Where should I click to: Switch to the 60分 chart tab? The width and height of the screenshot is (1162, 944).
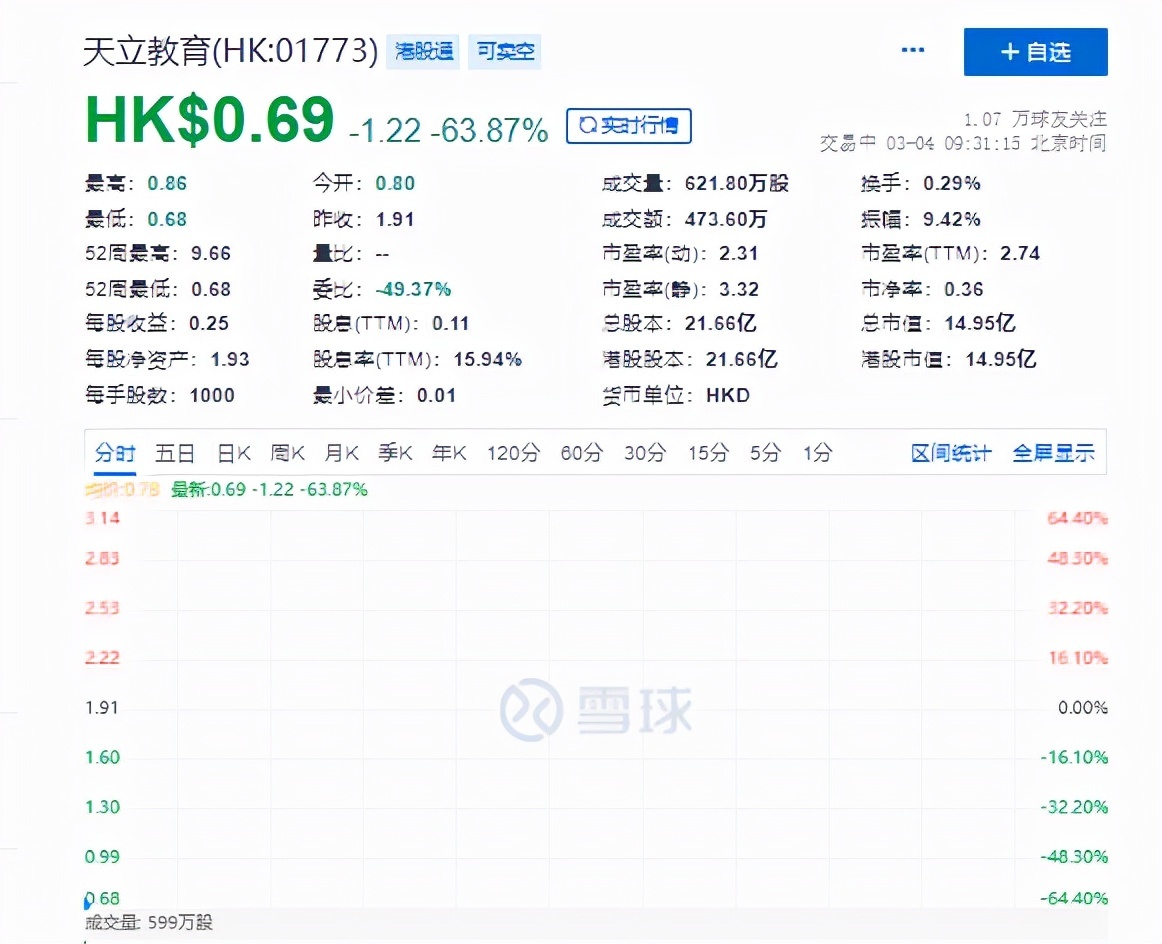(582, 453)
